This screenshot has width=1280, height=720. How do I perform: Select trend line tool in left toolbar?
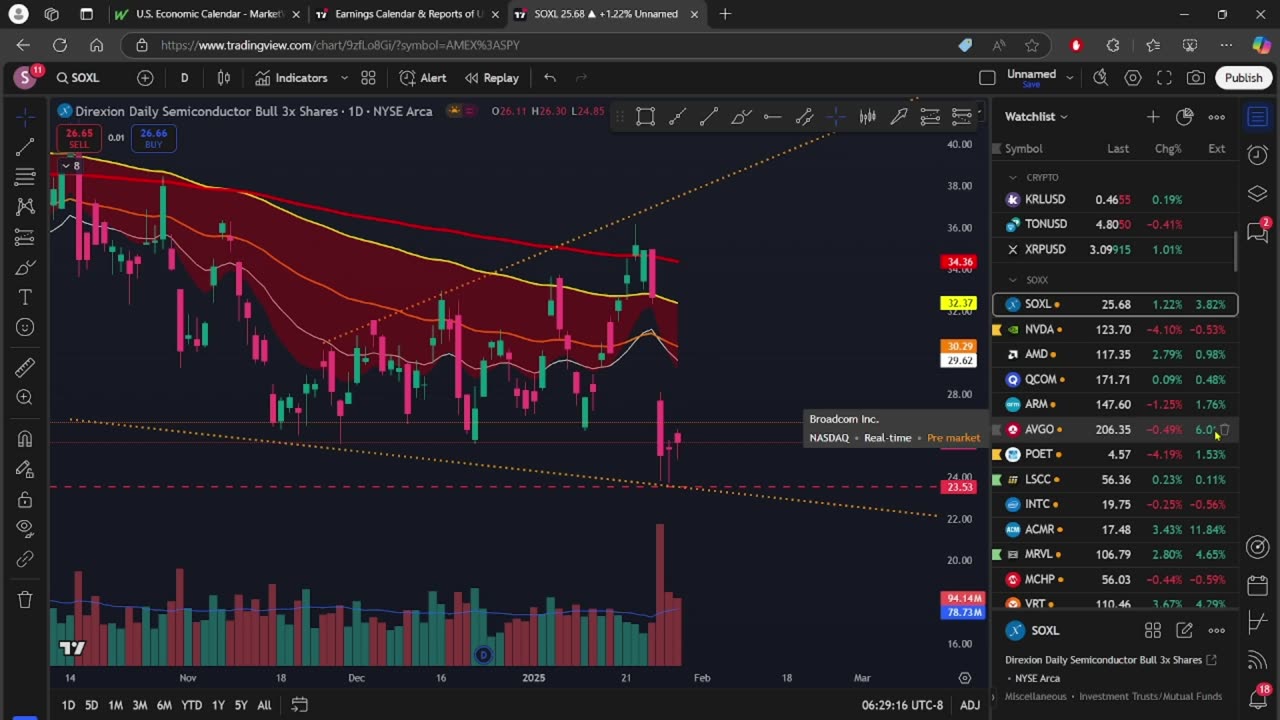coord(25,147)
